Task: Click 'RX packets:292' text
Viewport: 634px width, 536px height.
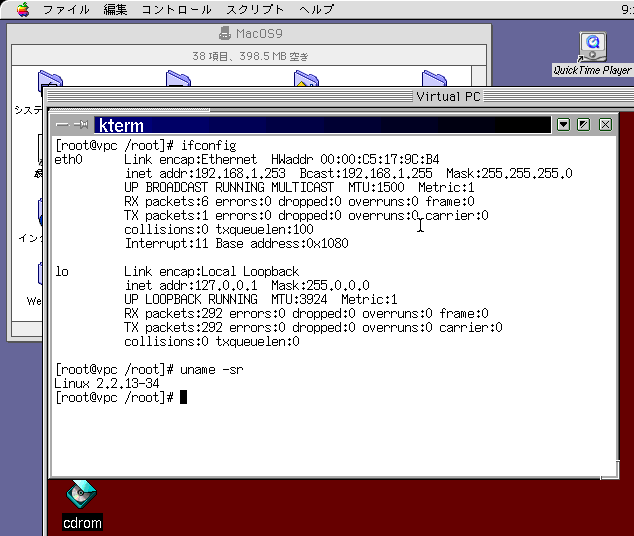Action: click(x=173, y=313)
